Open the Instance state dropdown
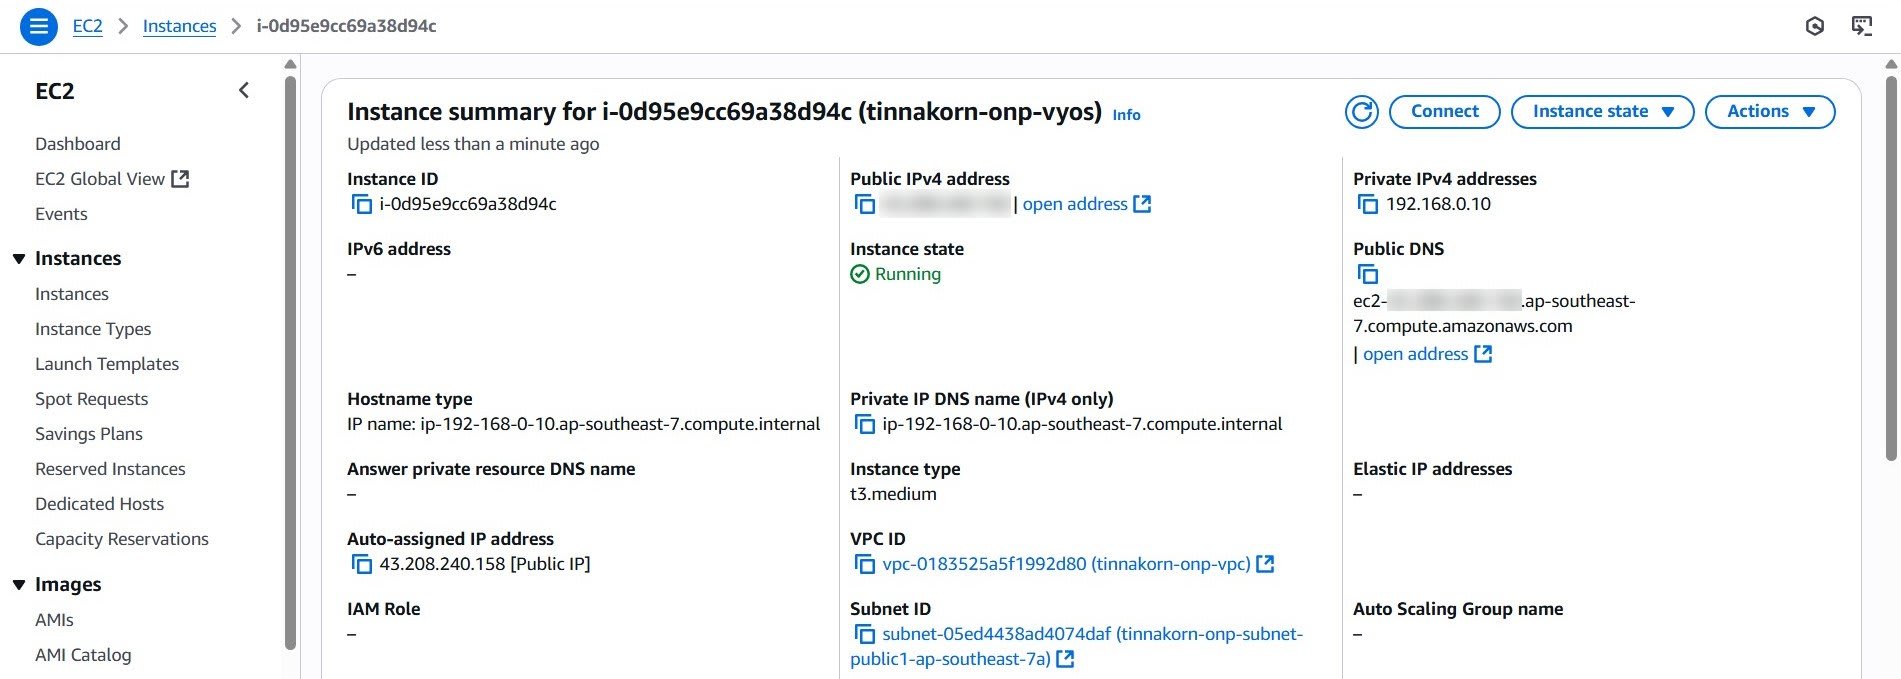 [1602, 112]
